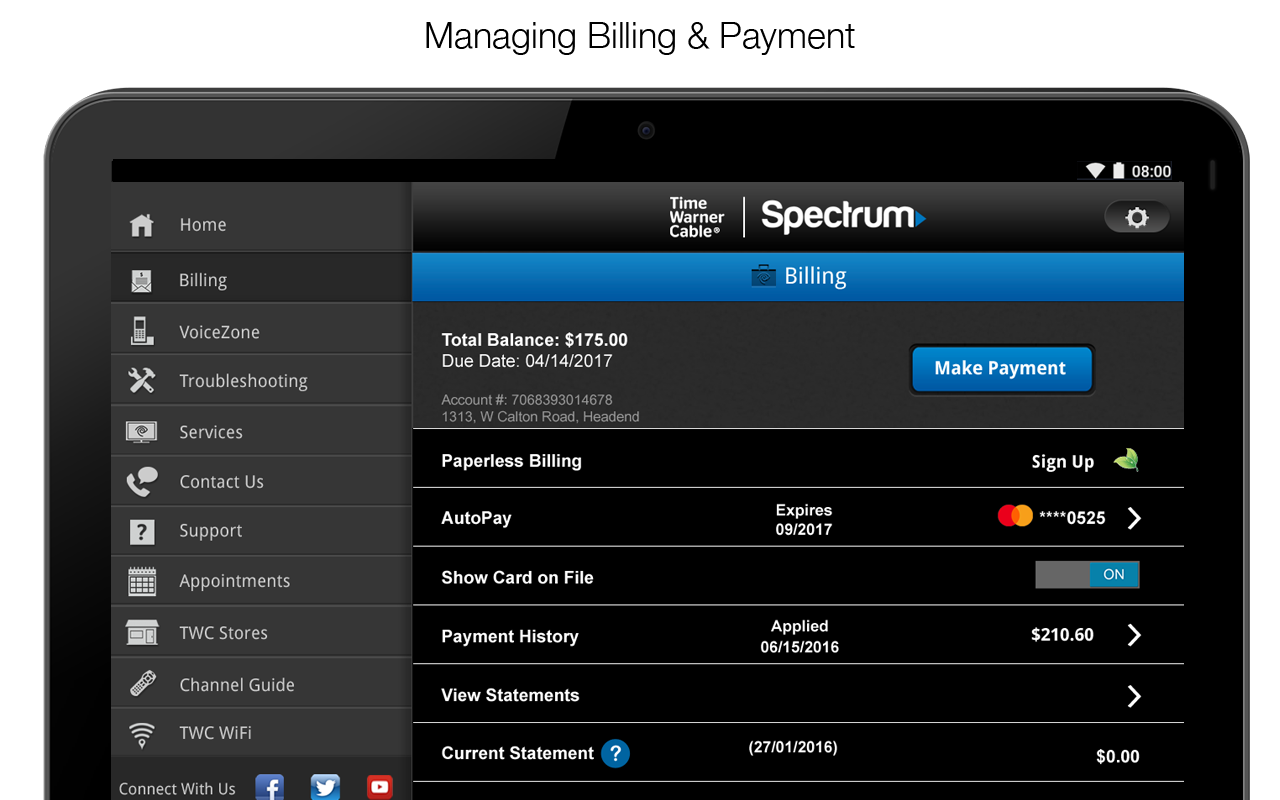Click the 'Account #: 7068393014678' text
Screen dimensions: 1280x800
[x=527, y=400]
